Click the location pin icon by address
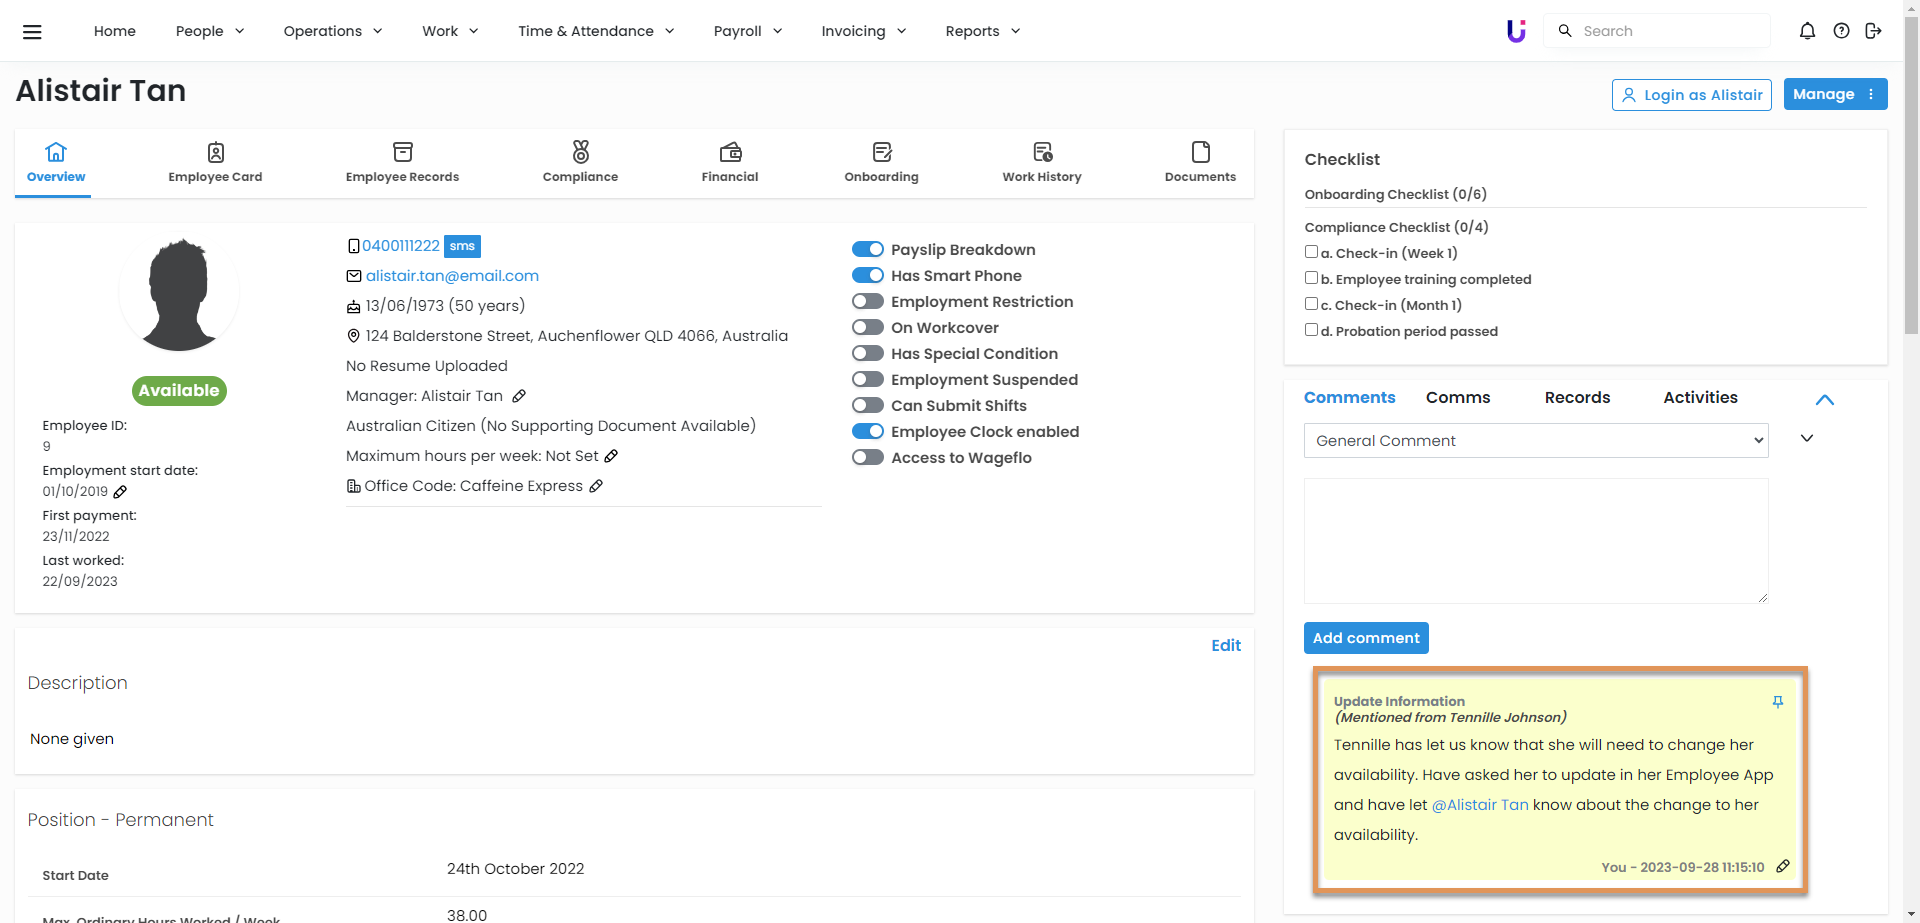Viewport: 1920px width, 923px height. coord(353,336)
